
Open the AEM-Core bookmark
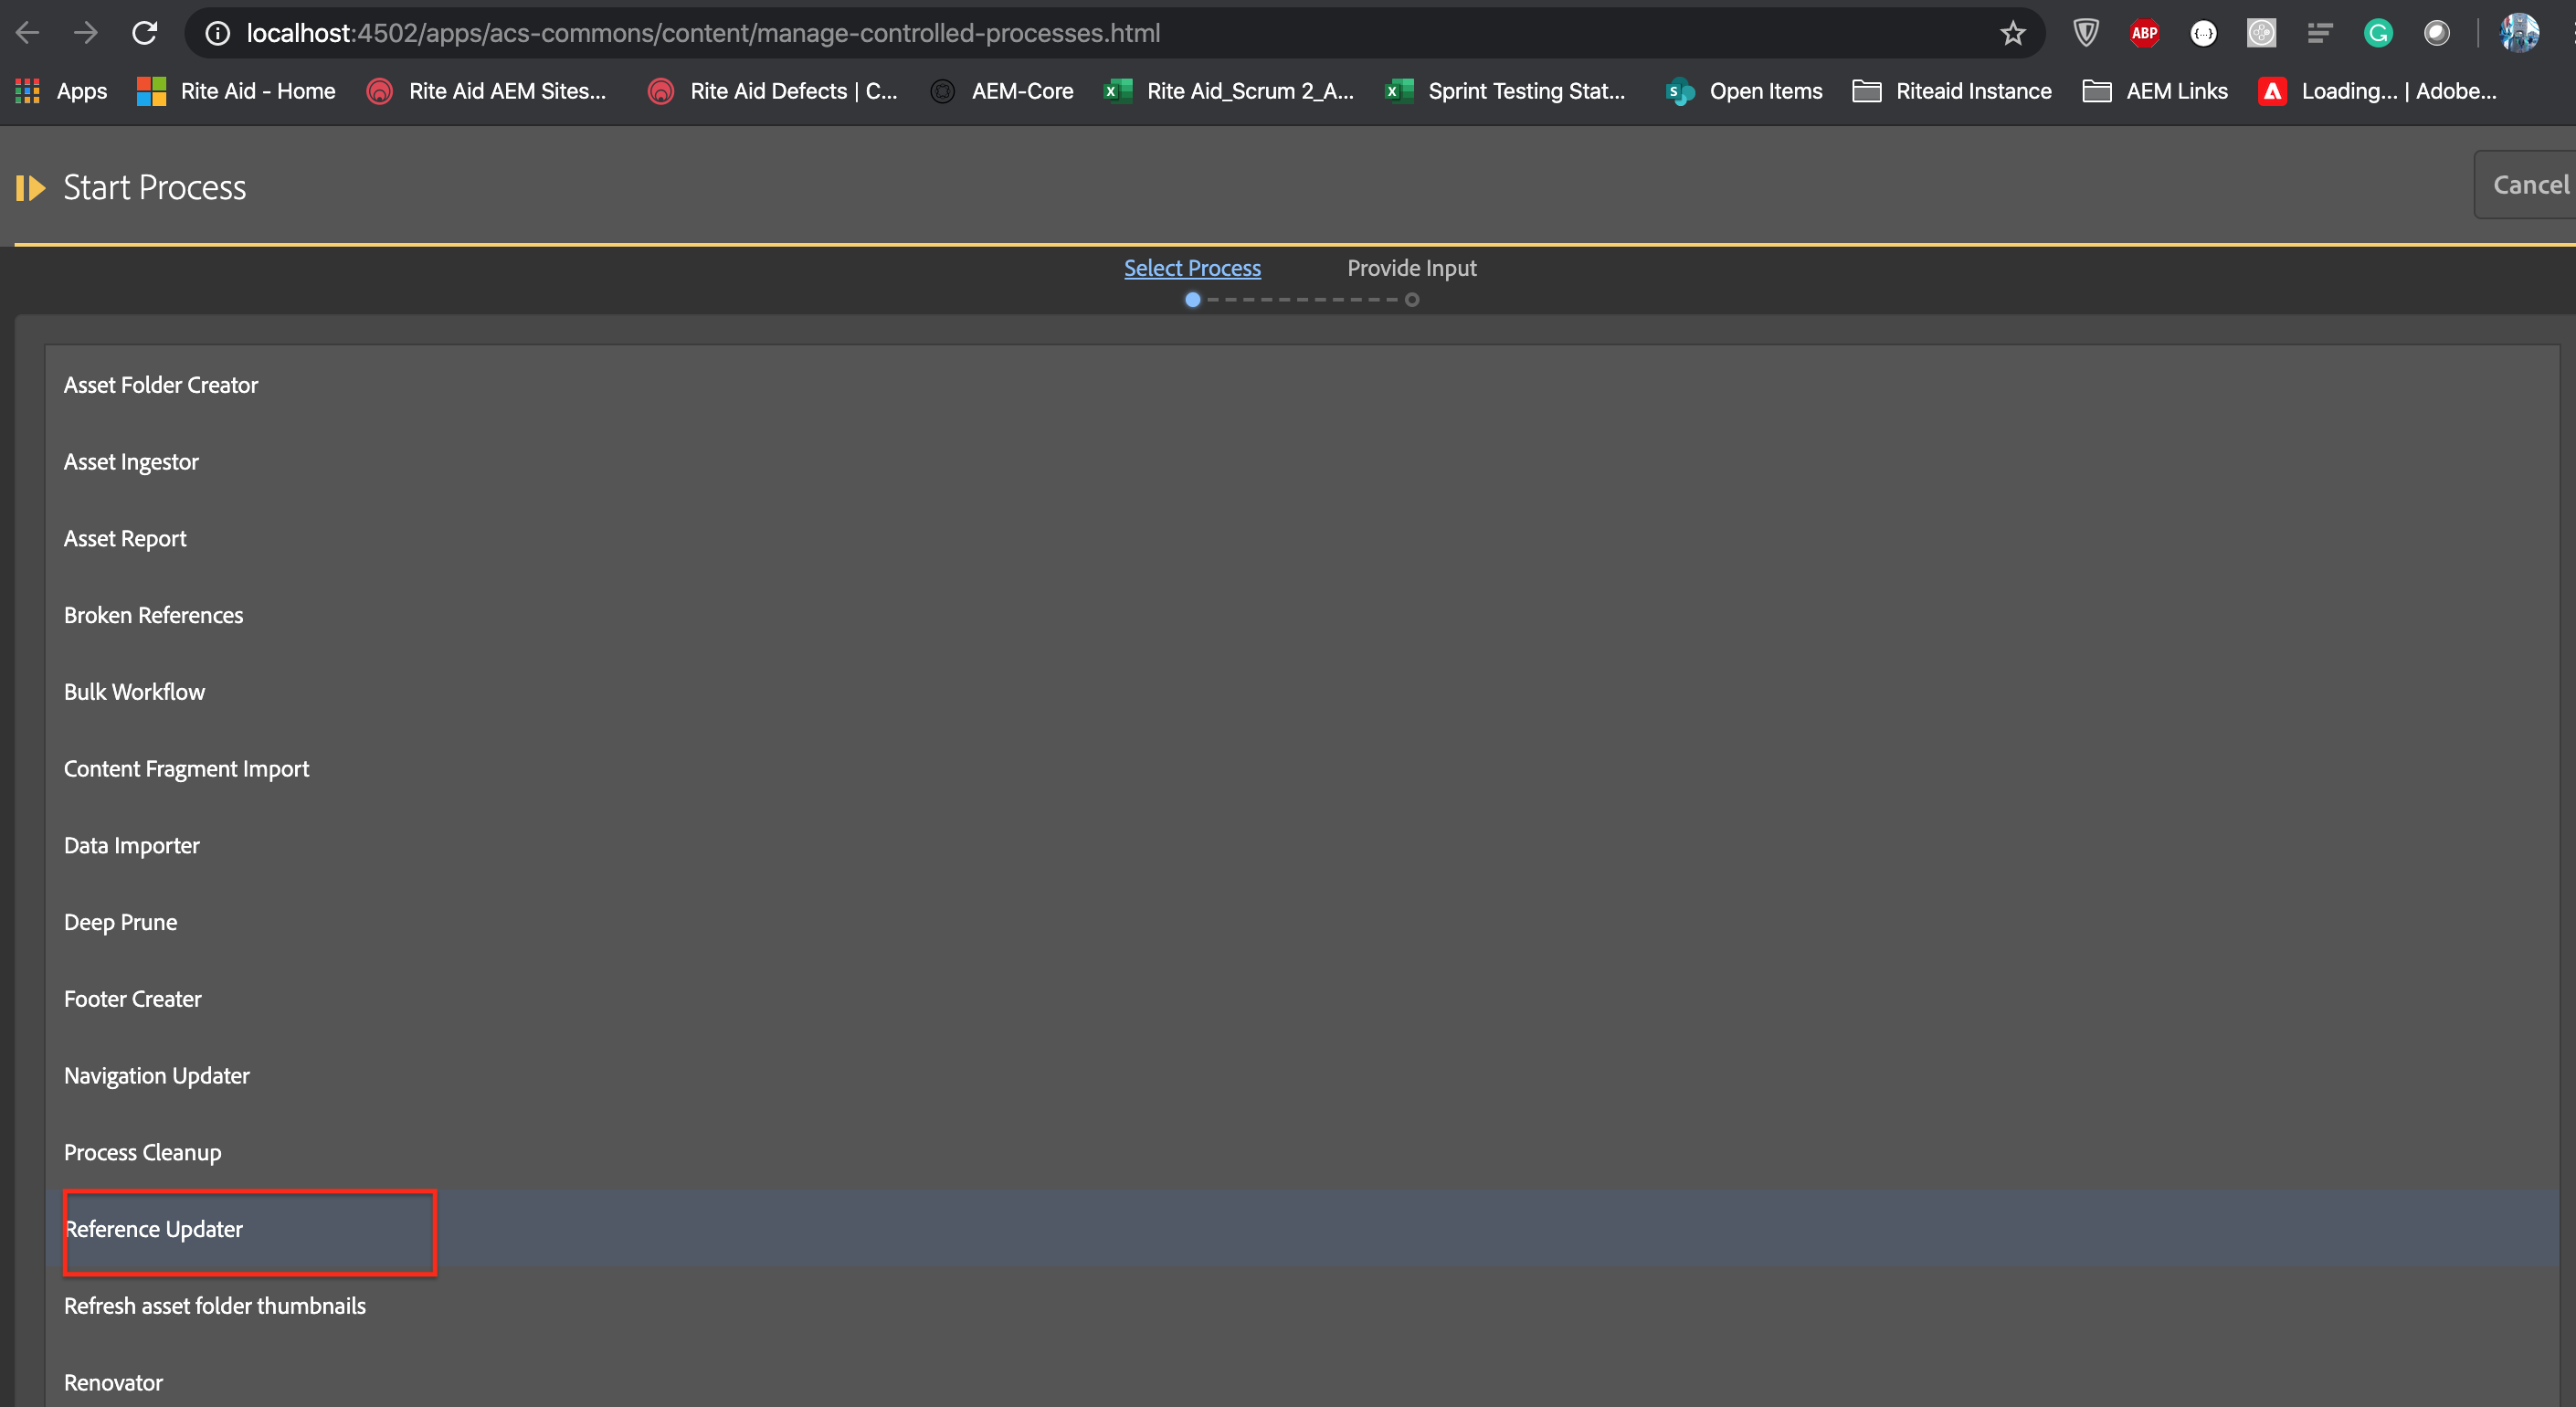[x=1002, y=91]
